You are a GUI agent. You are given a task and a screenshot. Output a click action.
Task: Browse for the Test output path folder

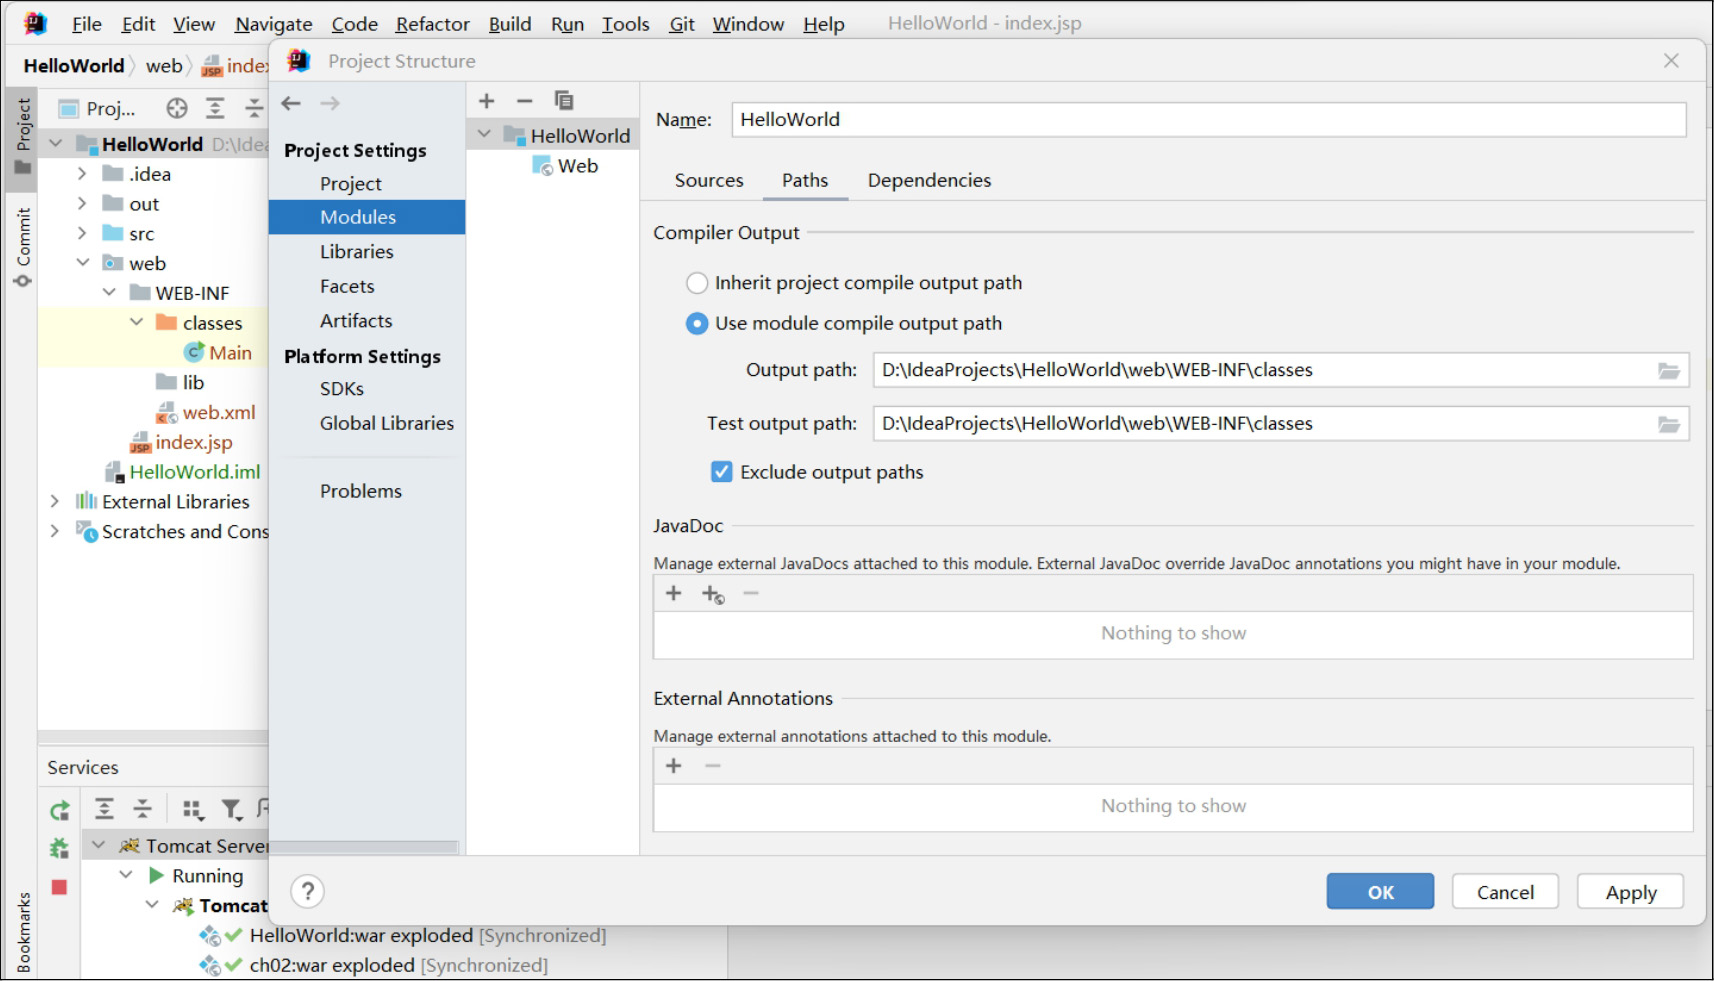tap(1668, 424)
